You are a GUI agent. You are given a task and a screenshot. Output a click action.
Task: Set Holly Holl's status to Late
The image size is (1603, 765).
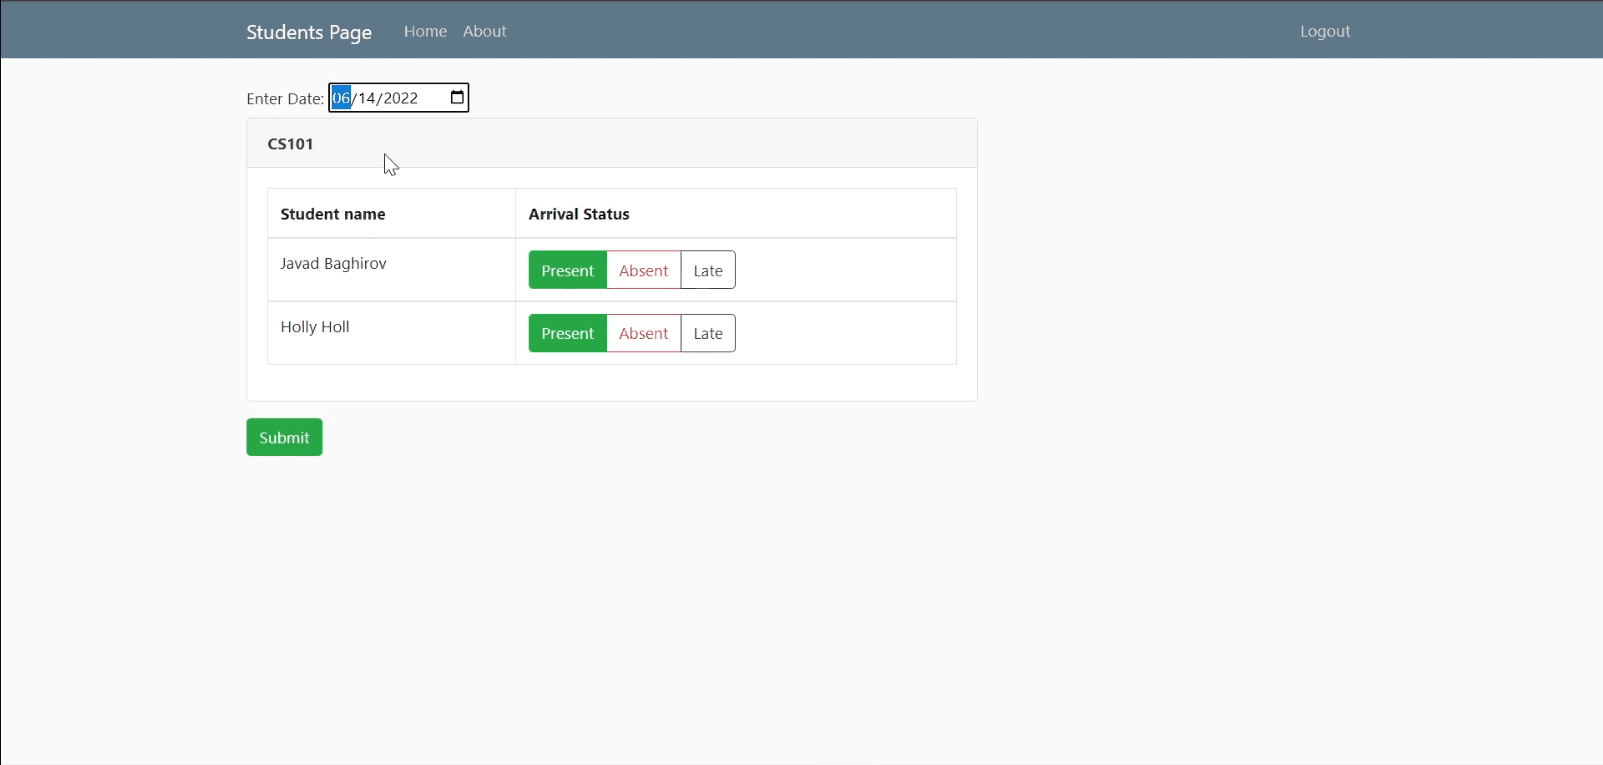coord(708,333)
